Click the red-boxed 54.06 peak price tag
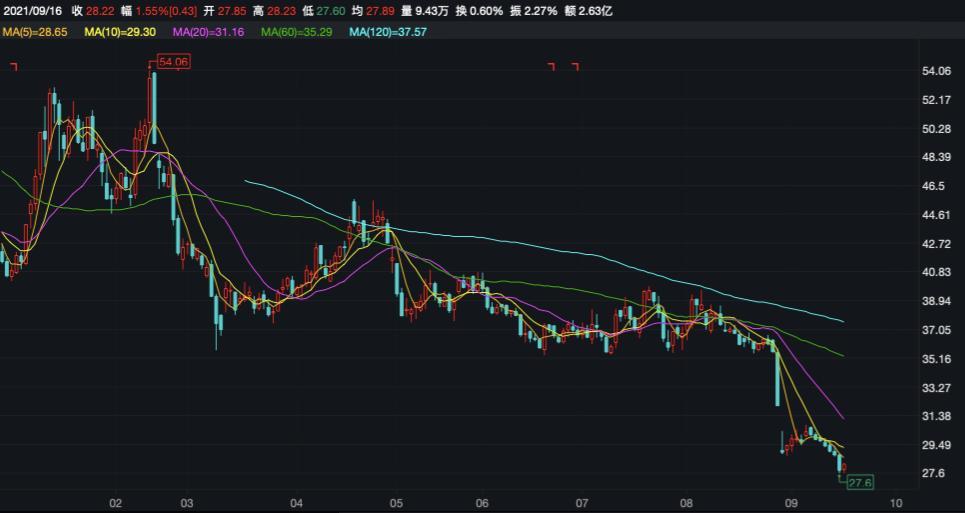Image resolution: width=965 pixels, height=513 pixels. (174, 62)
